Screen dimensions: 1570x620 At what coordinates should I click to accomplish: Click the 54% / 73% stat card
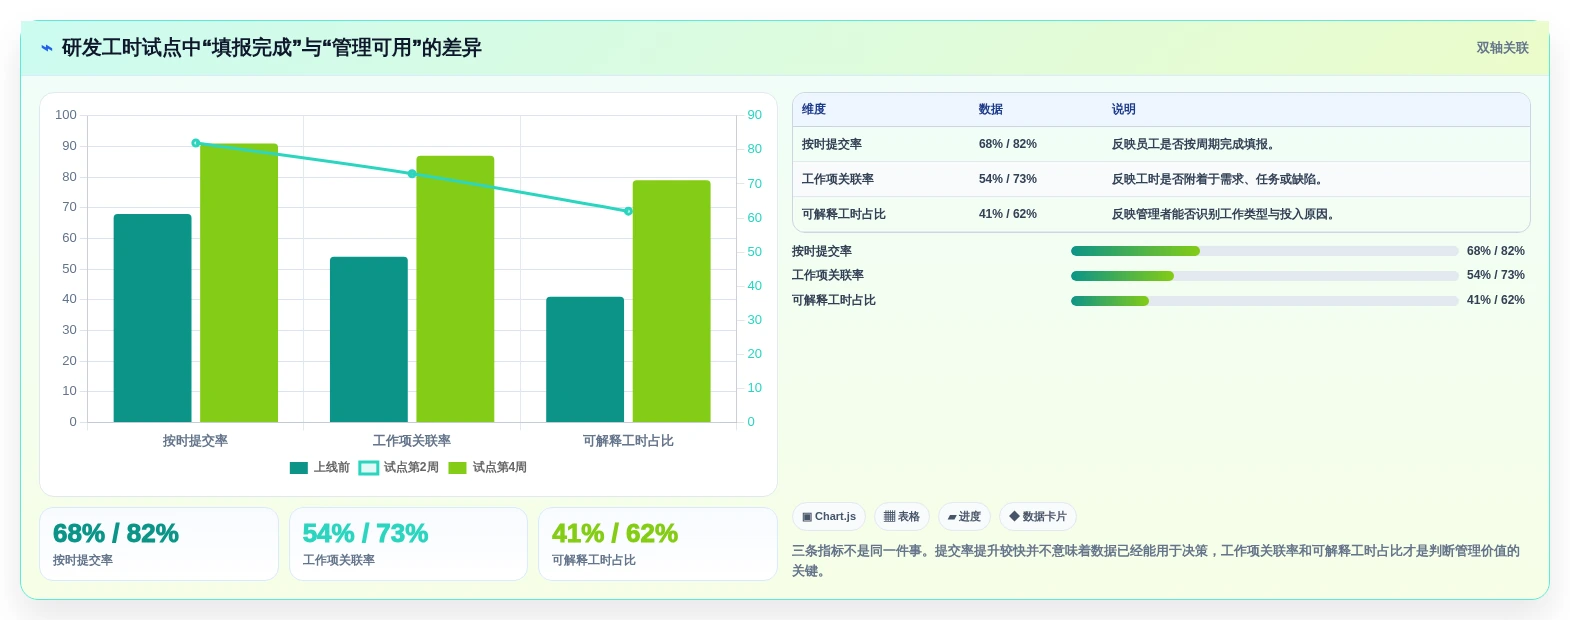tap(408, 544)
